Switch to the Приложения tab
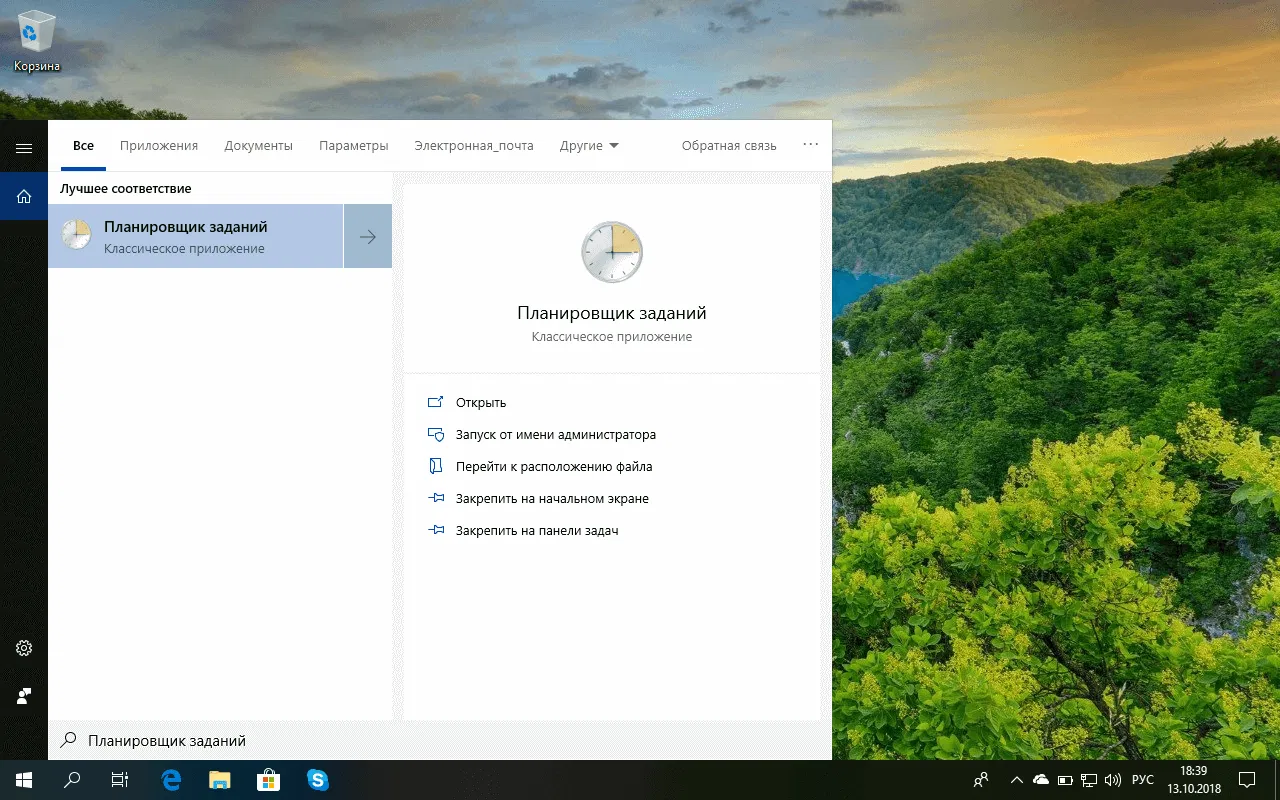The image size is (1280, 800). point(159,146)
